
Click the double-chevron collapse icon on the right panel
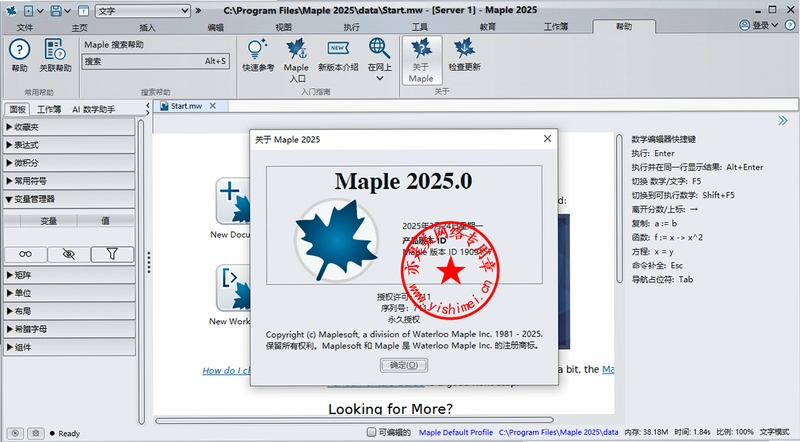pos(783,120)
